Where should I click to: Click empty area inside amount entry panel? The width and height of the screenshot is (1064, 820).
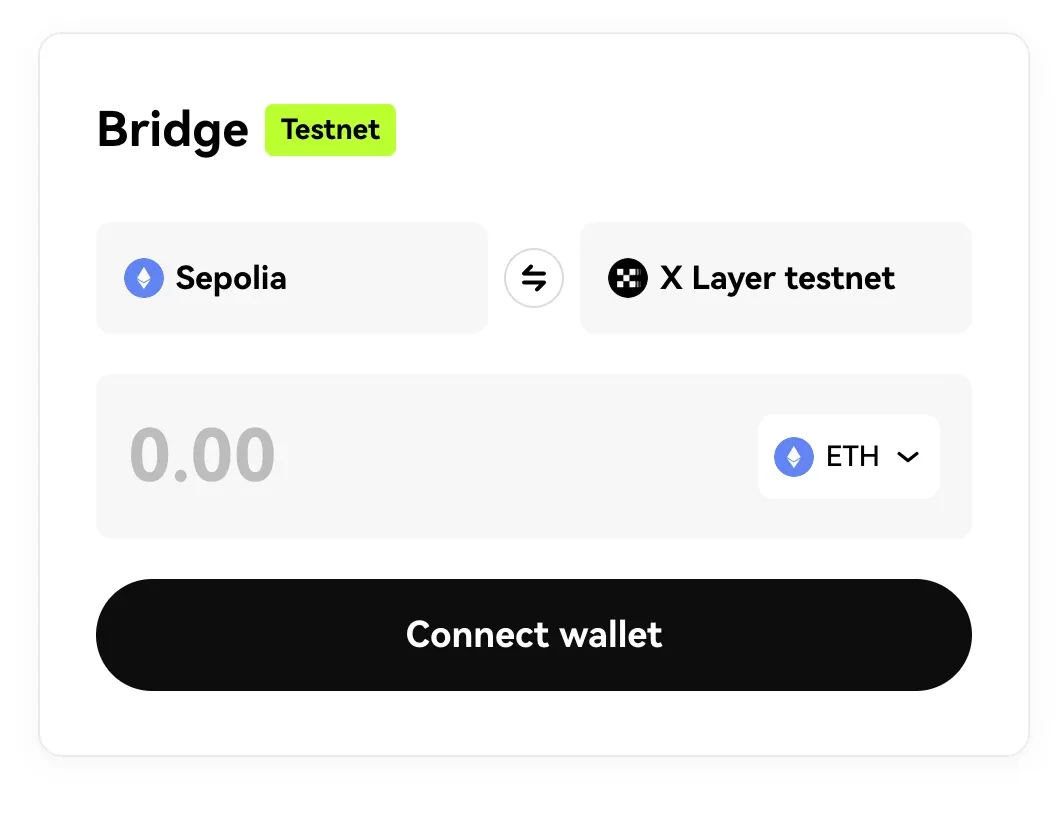(516, 457)
